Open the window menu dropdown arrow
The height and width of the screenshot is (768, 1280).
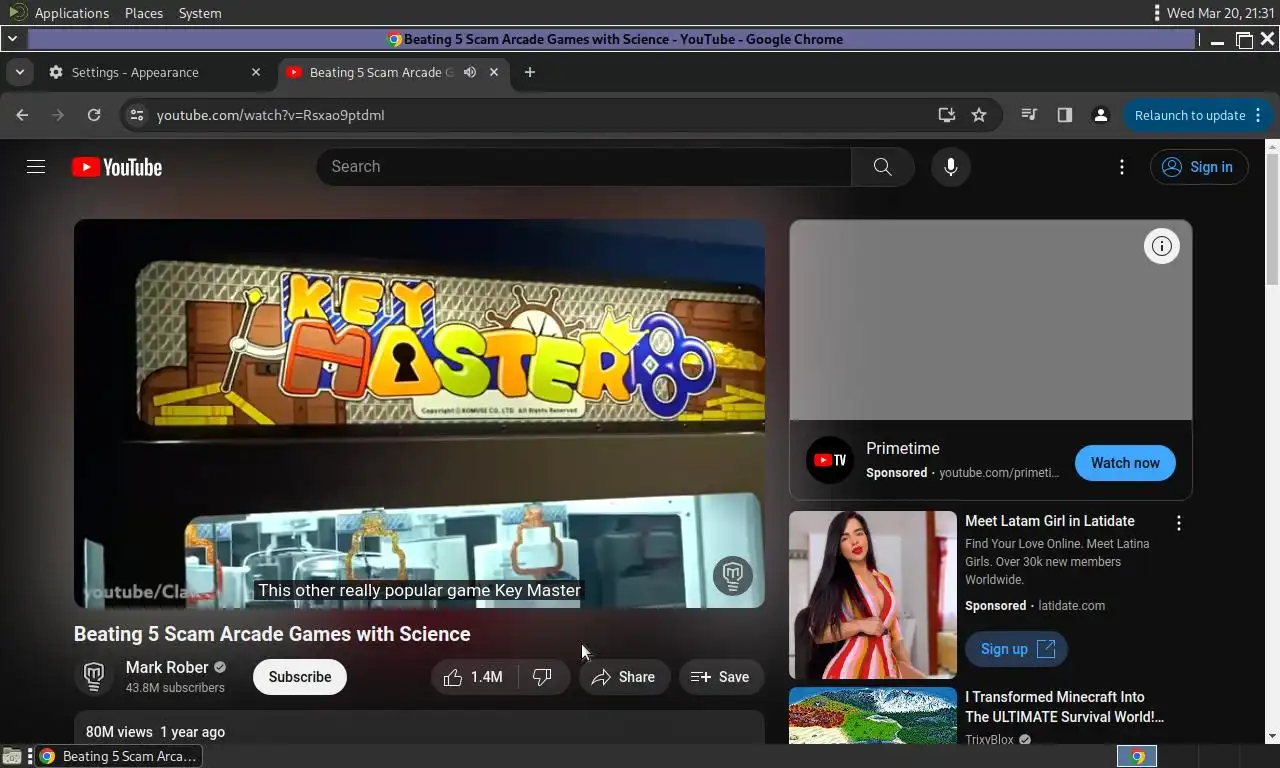(12, 39)
